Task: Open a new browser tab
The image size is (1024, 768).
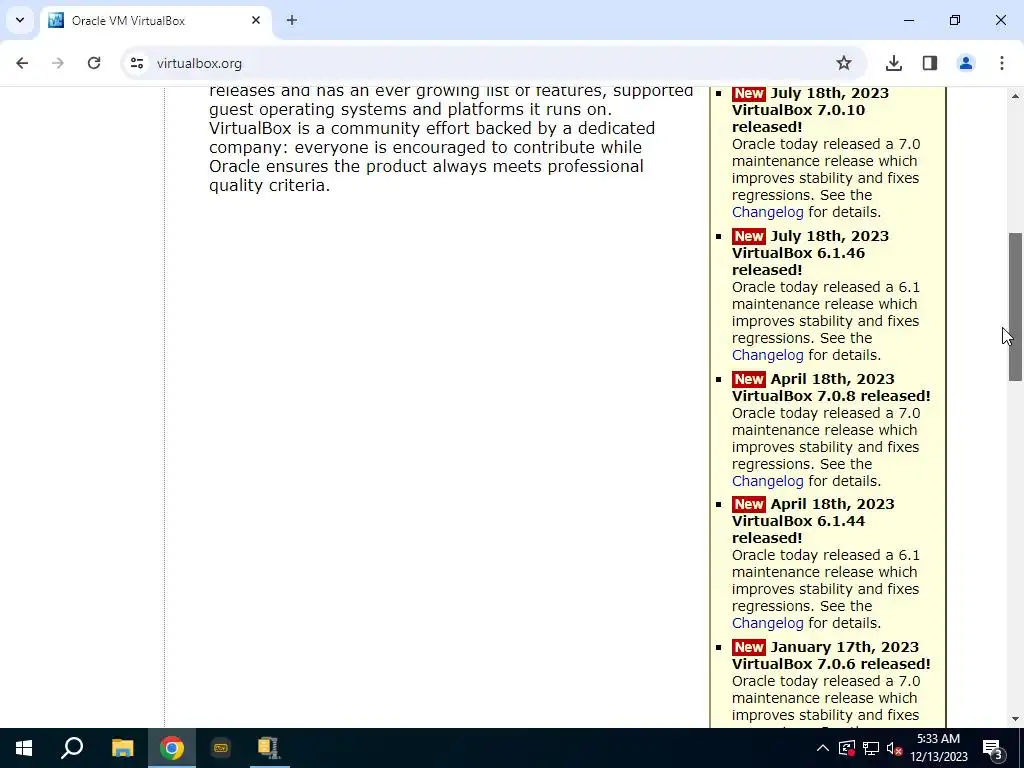Action: click(292, 20)
